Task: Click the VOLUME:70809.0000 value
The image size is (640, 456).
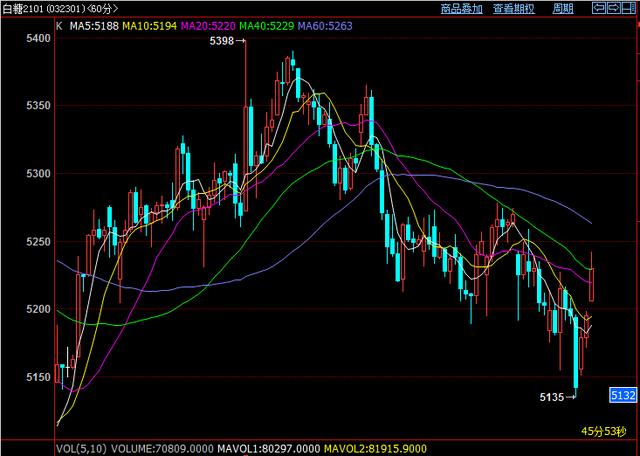Action: 162,449
